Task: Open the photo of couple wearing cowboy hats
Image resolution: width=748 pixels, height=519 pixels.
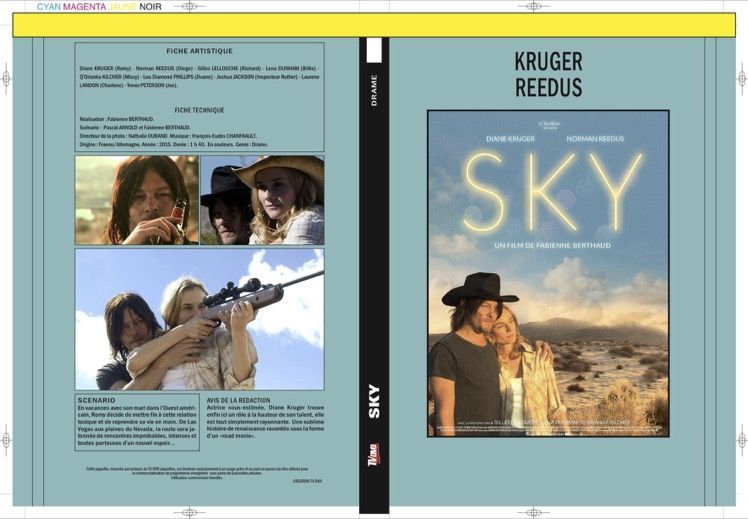Action: click(262, 200)
